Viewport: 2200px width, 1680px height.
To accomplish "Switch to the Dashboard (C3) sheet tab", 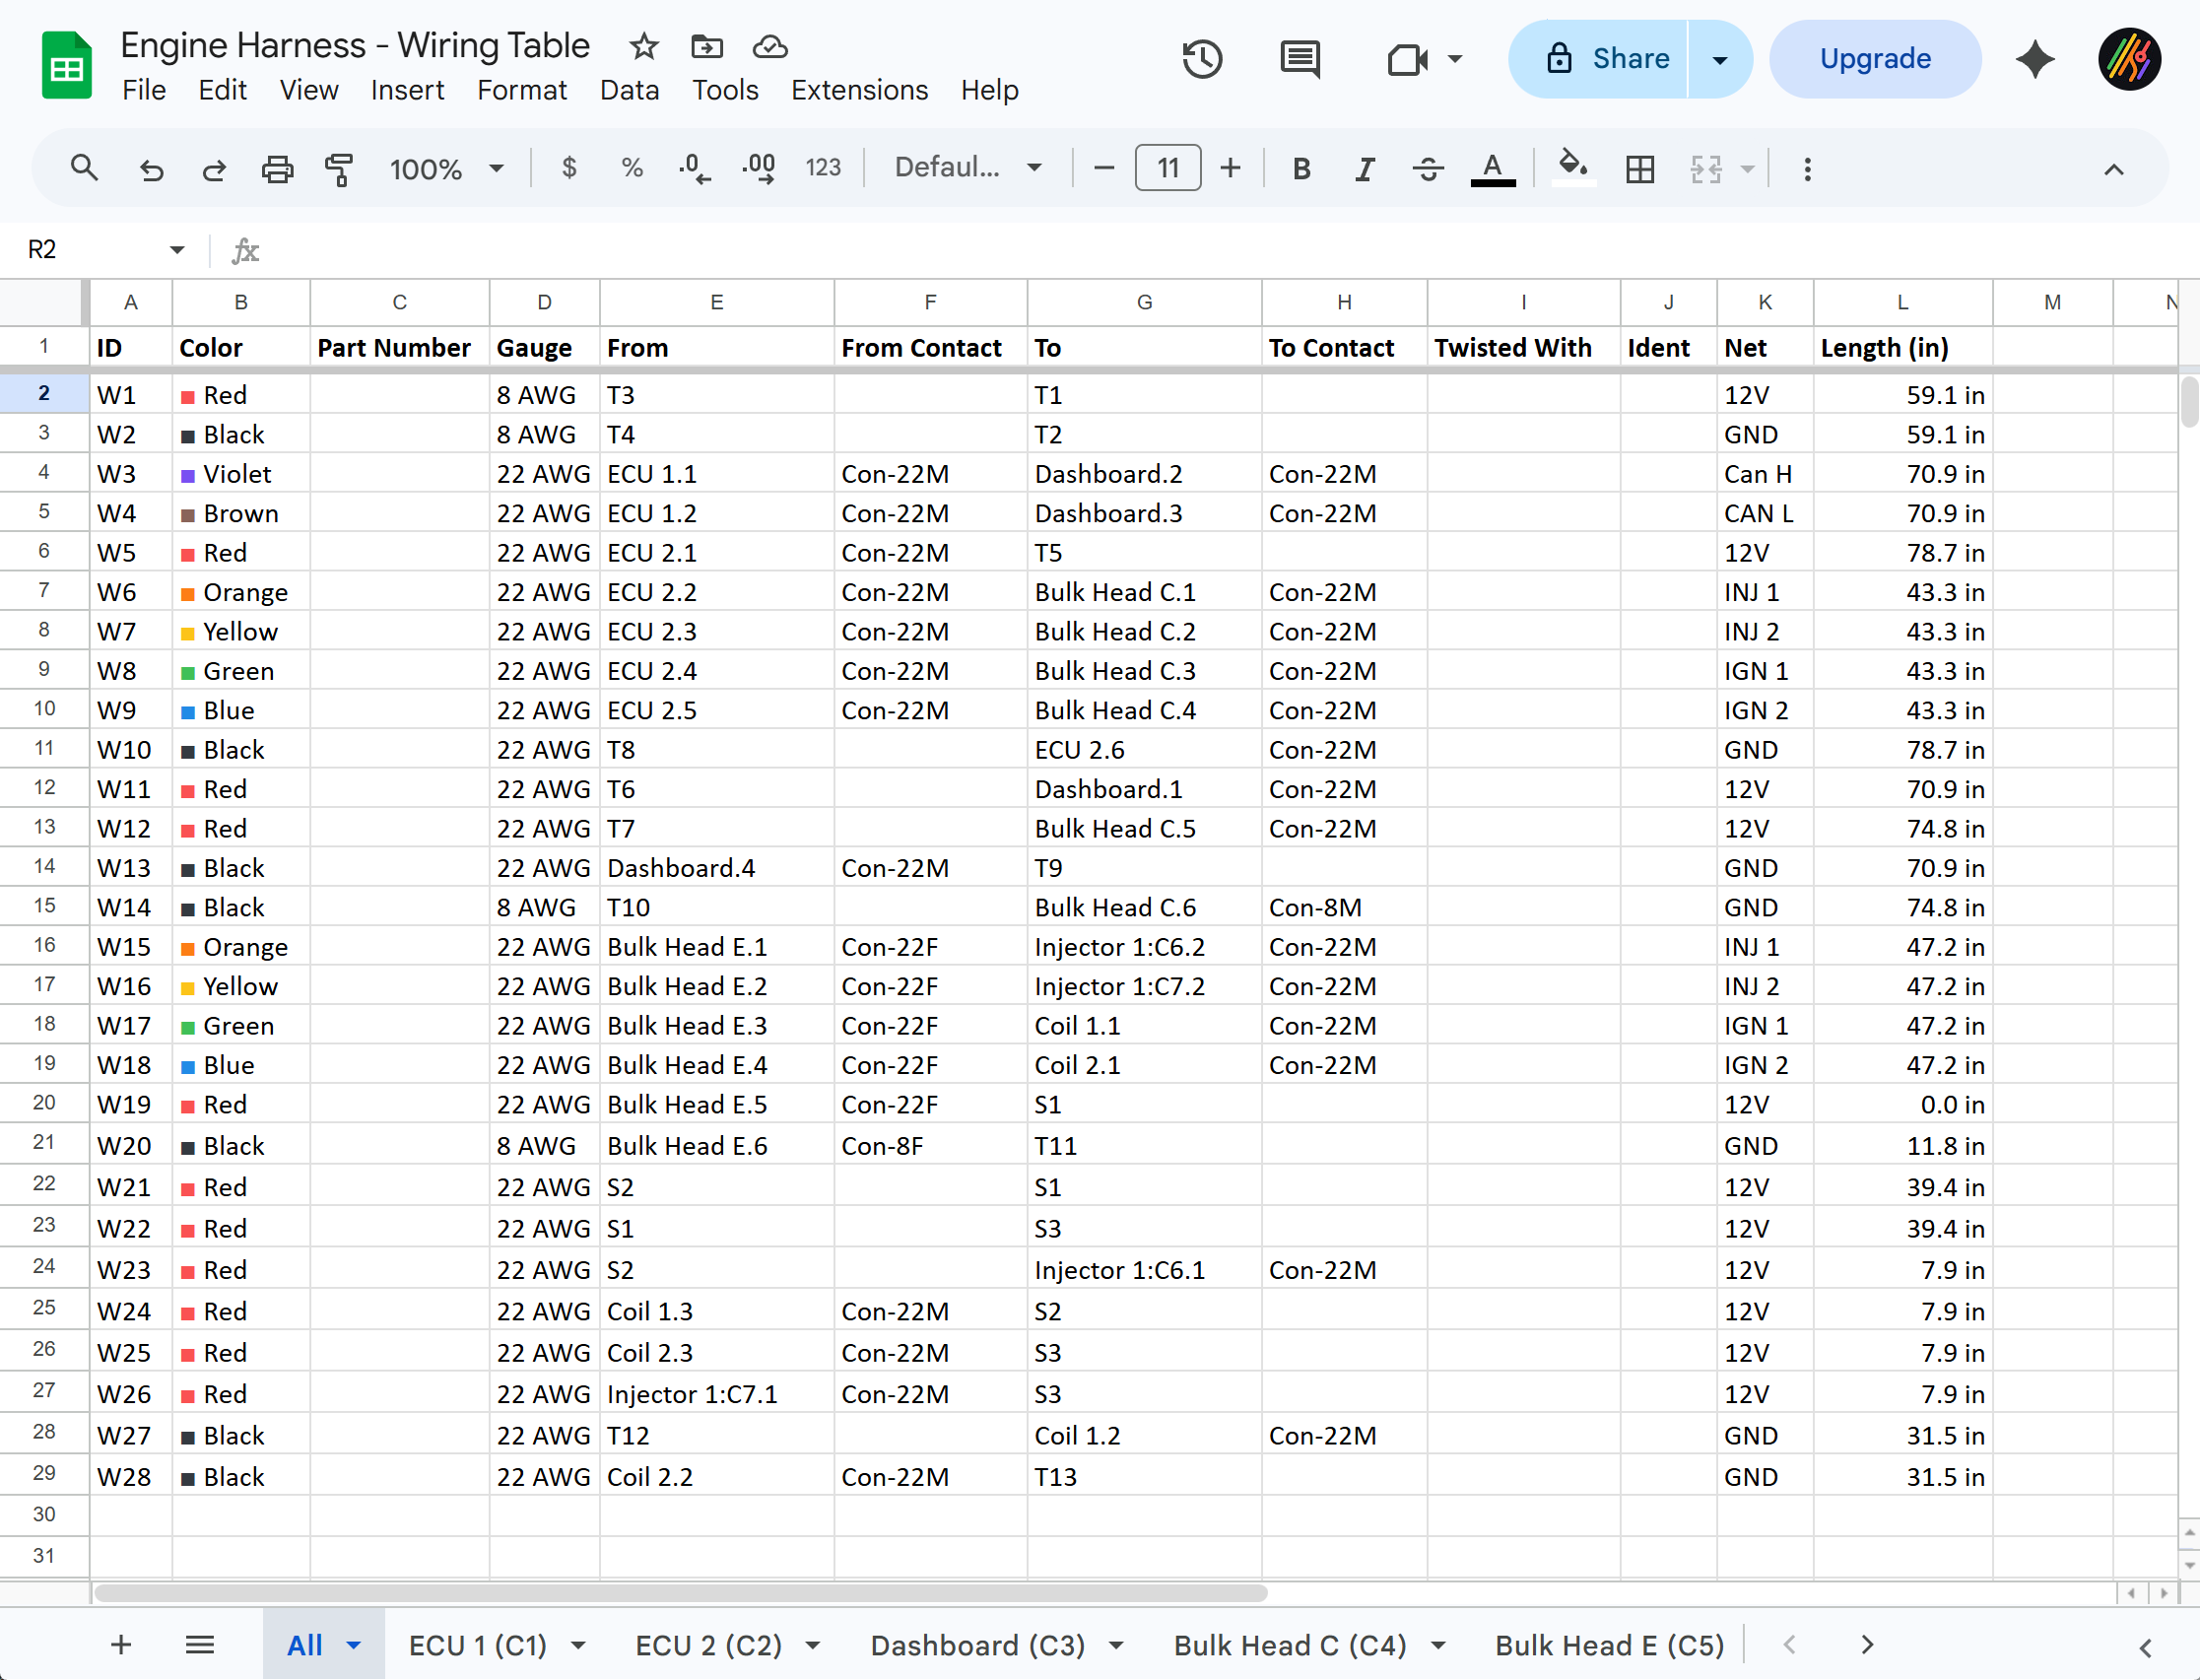I will (977, 1645).
